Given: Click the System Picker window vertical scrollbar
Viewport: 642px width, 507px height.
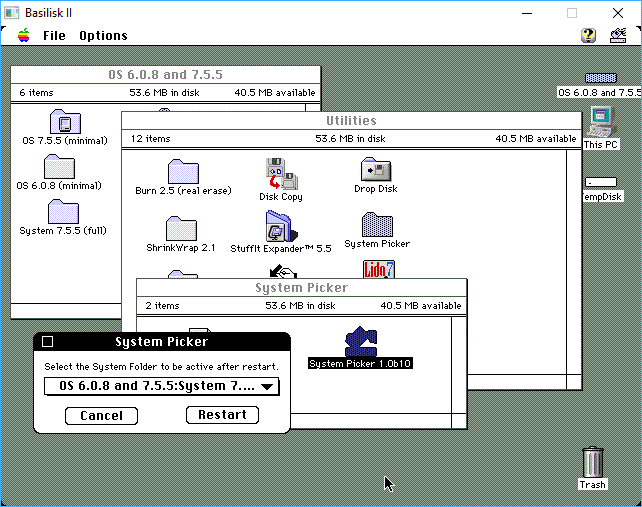Looking at the screenshot, I should pyautogui.click(x=459, y=364).
